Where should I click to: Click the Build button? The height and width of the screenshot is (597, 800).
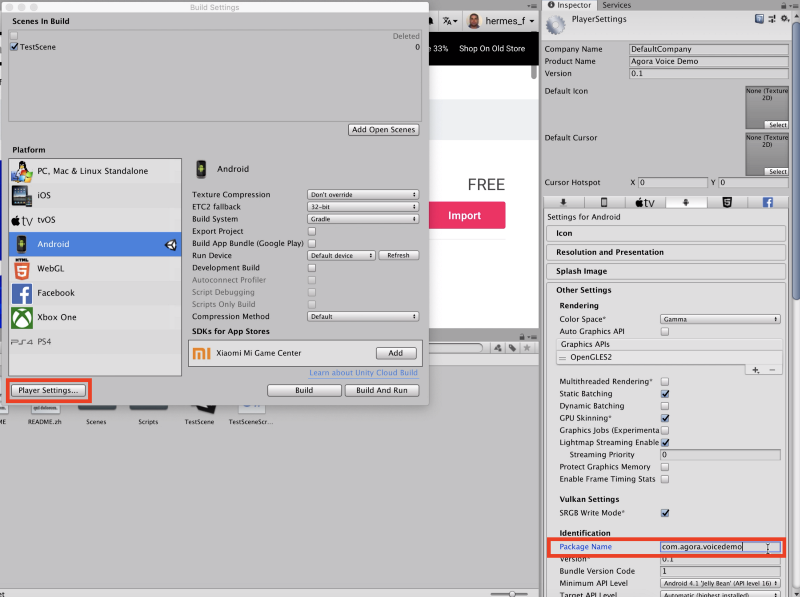304,391
